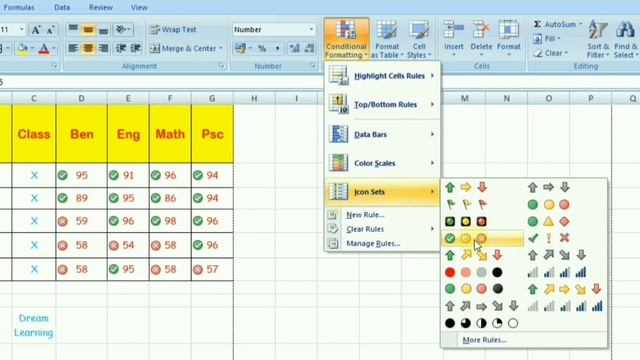
Task: Decrease decimal places
Action: 310,49
